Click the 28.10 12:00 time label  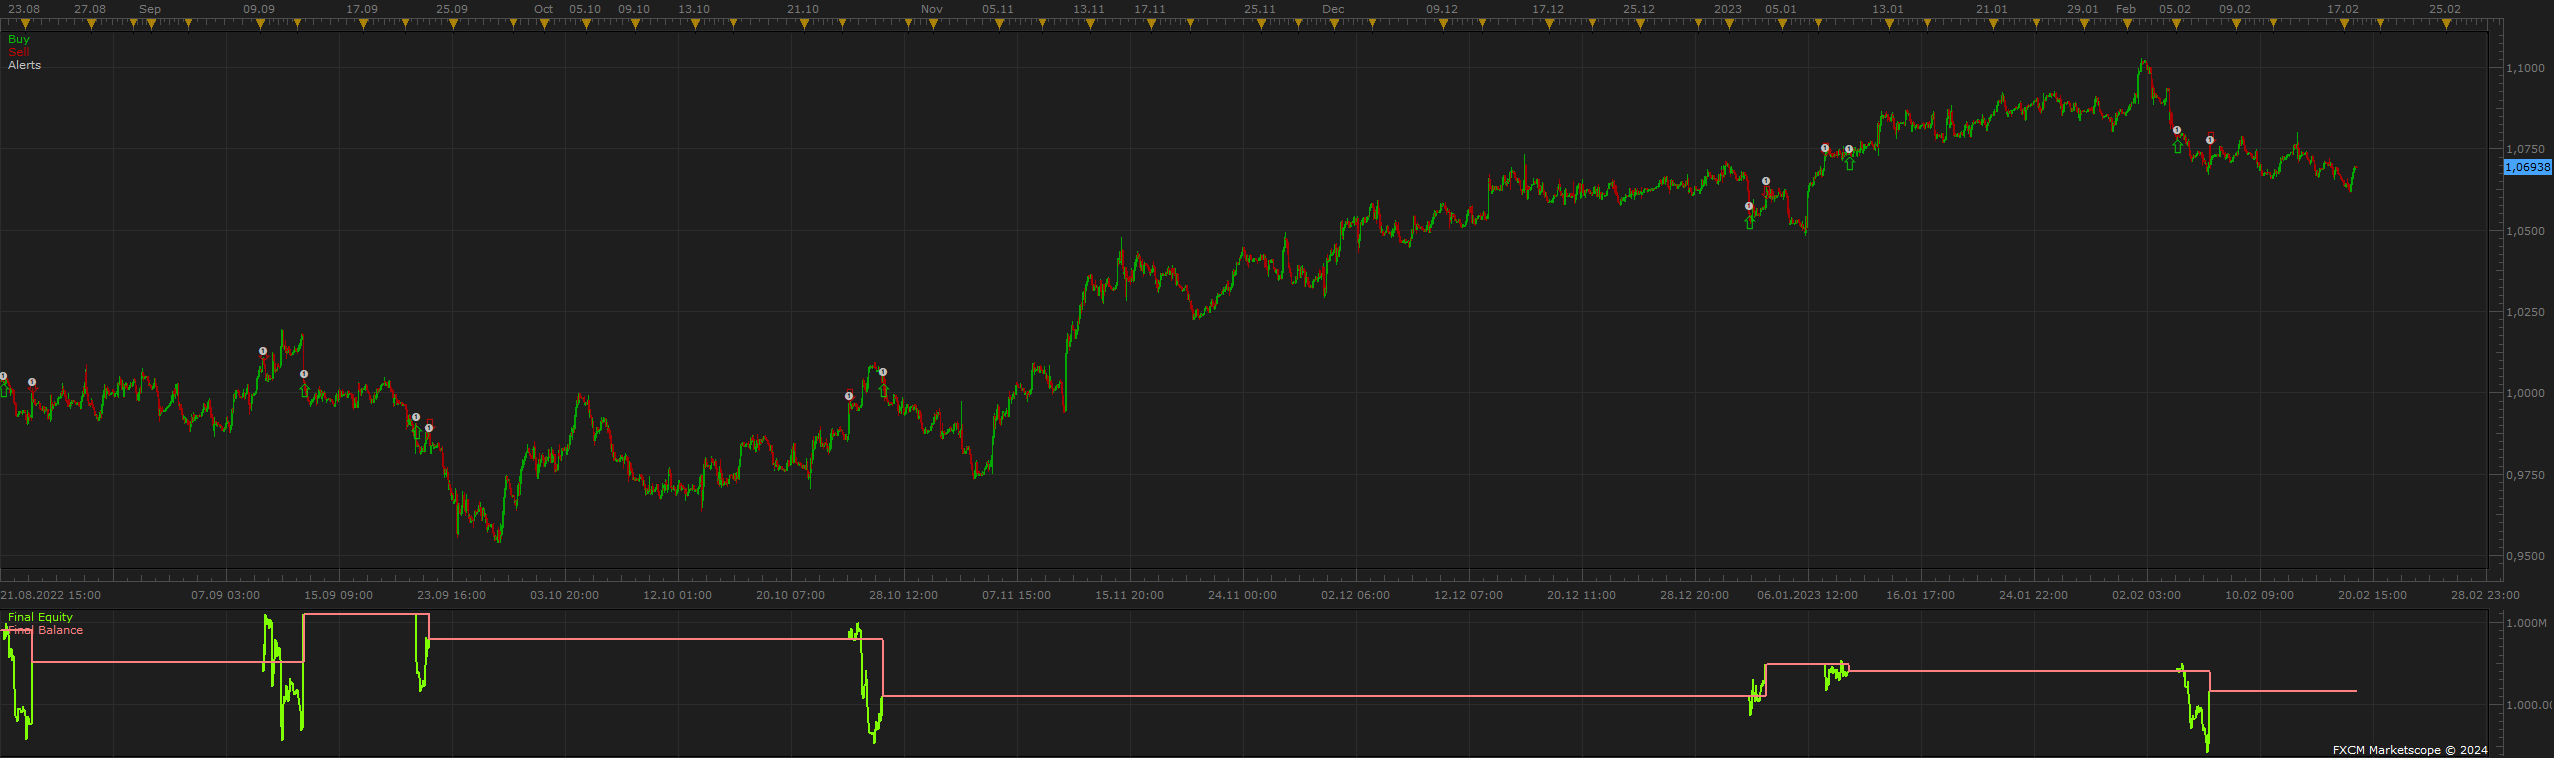coord(903,595)
